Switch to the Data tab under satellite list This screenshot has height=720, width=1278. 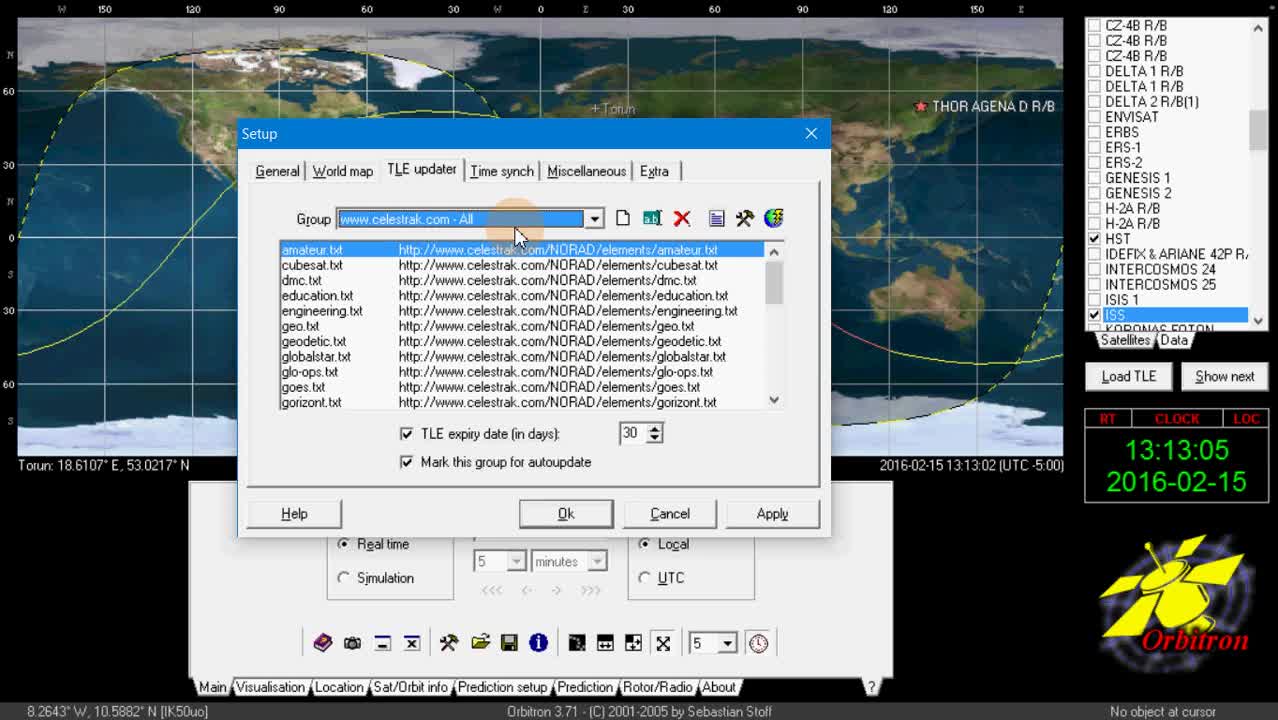click(x=1174, y=340)
